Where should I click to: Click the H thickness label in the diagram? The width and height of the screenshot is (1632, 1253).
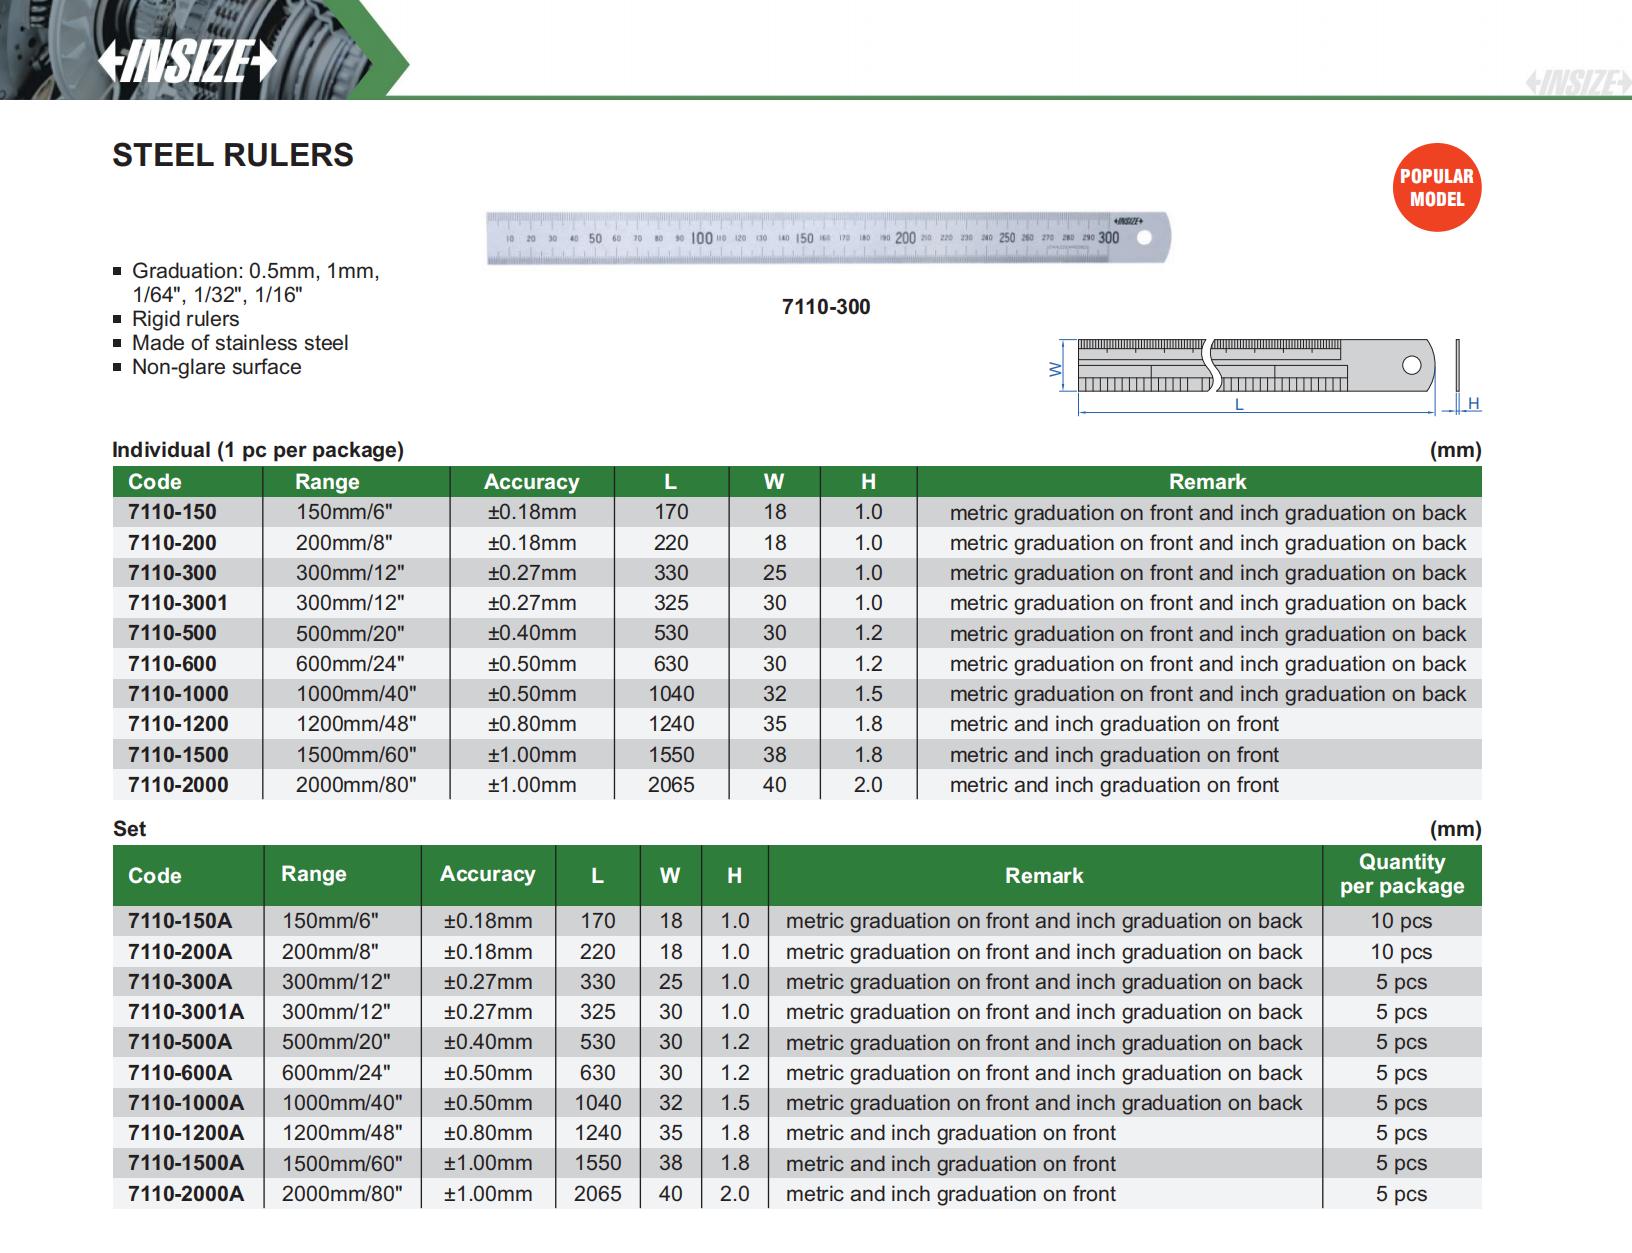[1473, 404]
